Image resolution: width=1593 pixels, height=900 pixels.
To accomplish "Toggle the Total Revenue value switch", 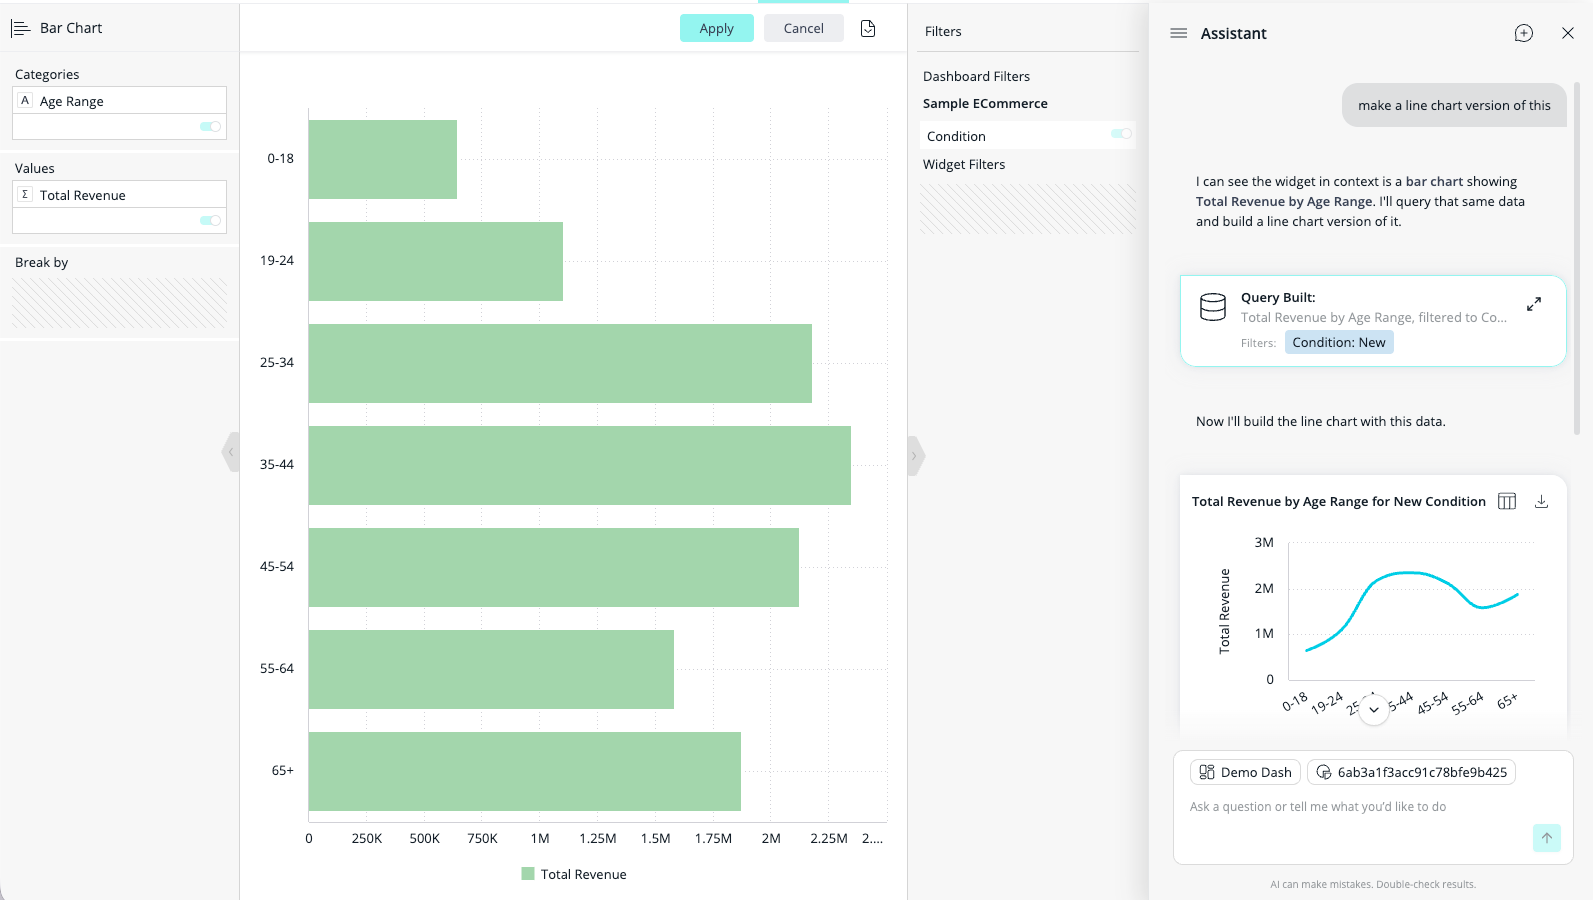I will (x=210, y=220).
